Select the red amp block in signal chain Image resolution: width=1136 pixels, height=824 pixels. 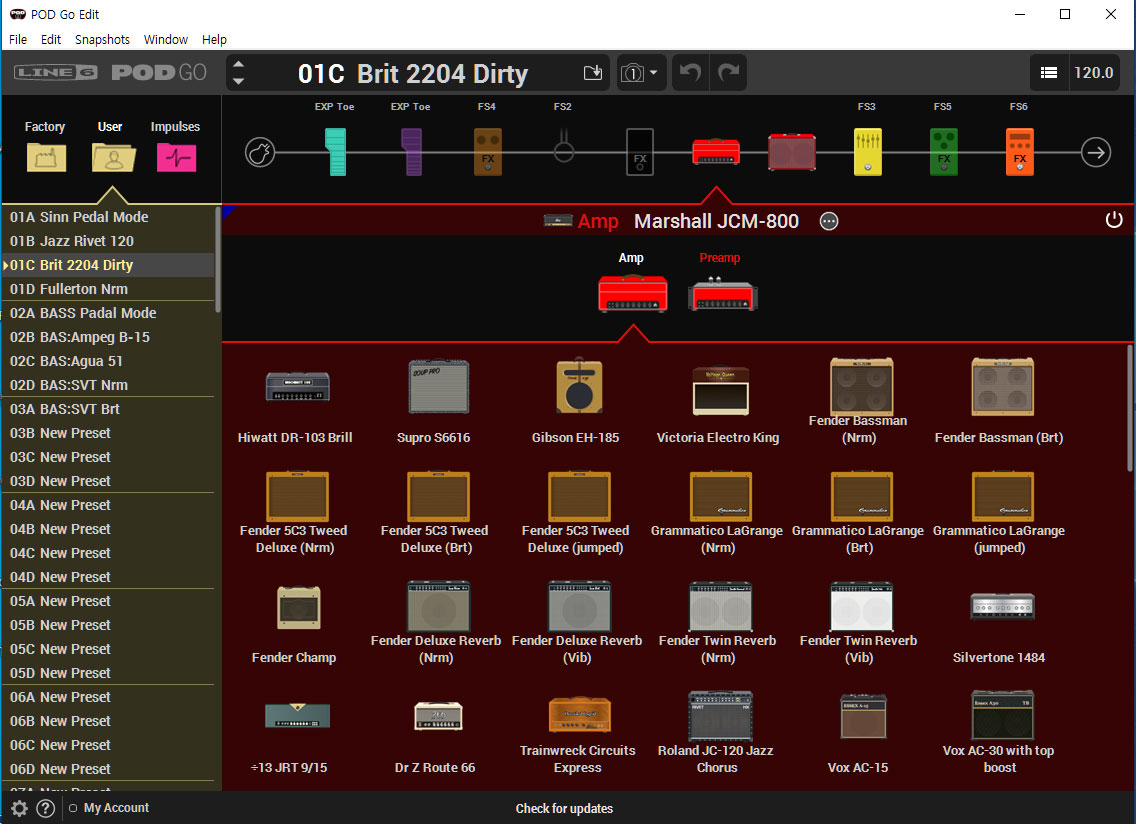716,151
